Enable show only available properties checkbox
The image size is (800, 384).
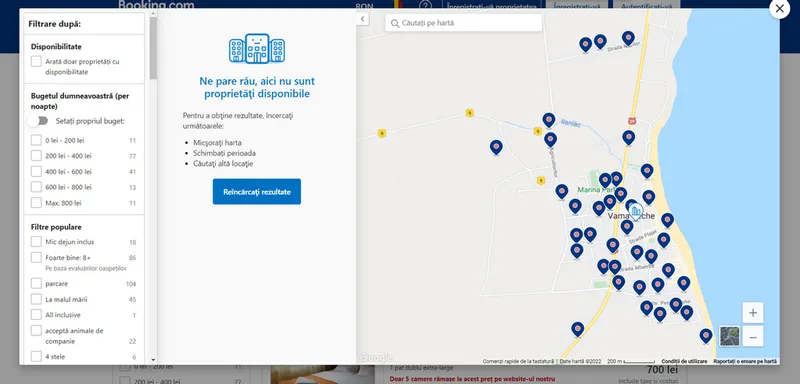point(36,62)
